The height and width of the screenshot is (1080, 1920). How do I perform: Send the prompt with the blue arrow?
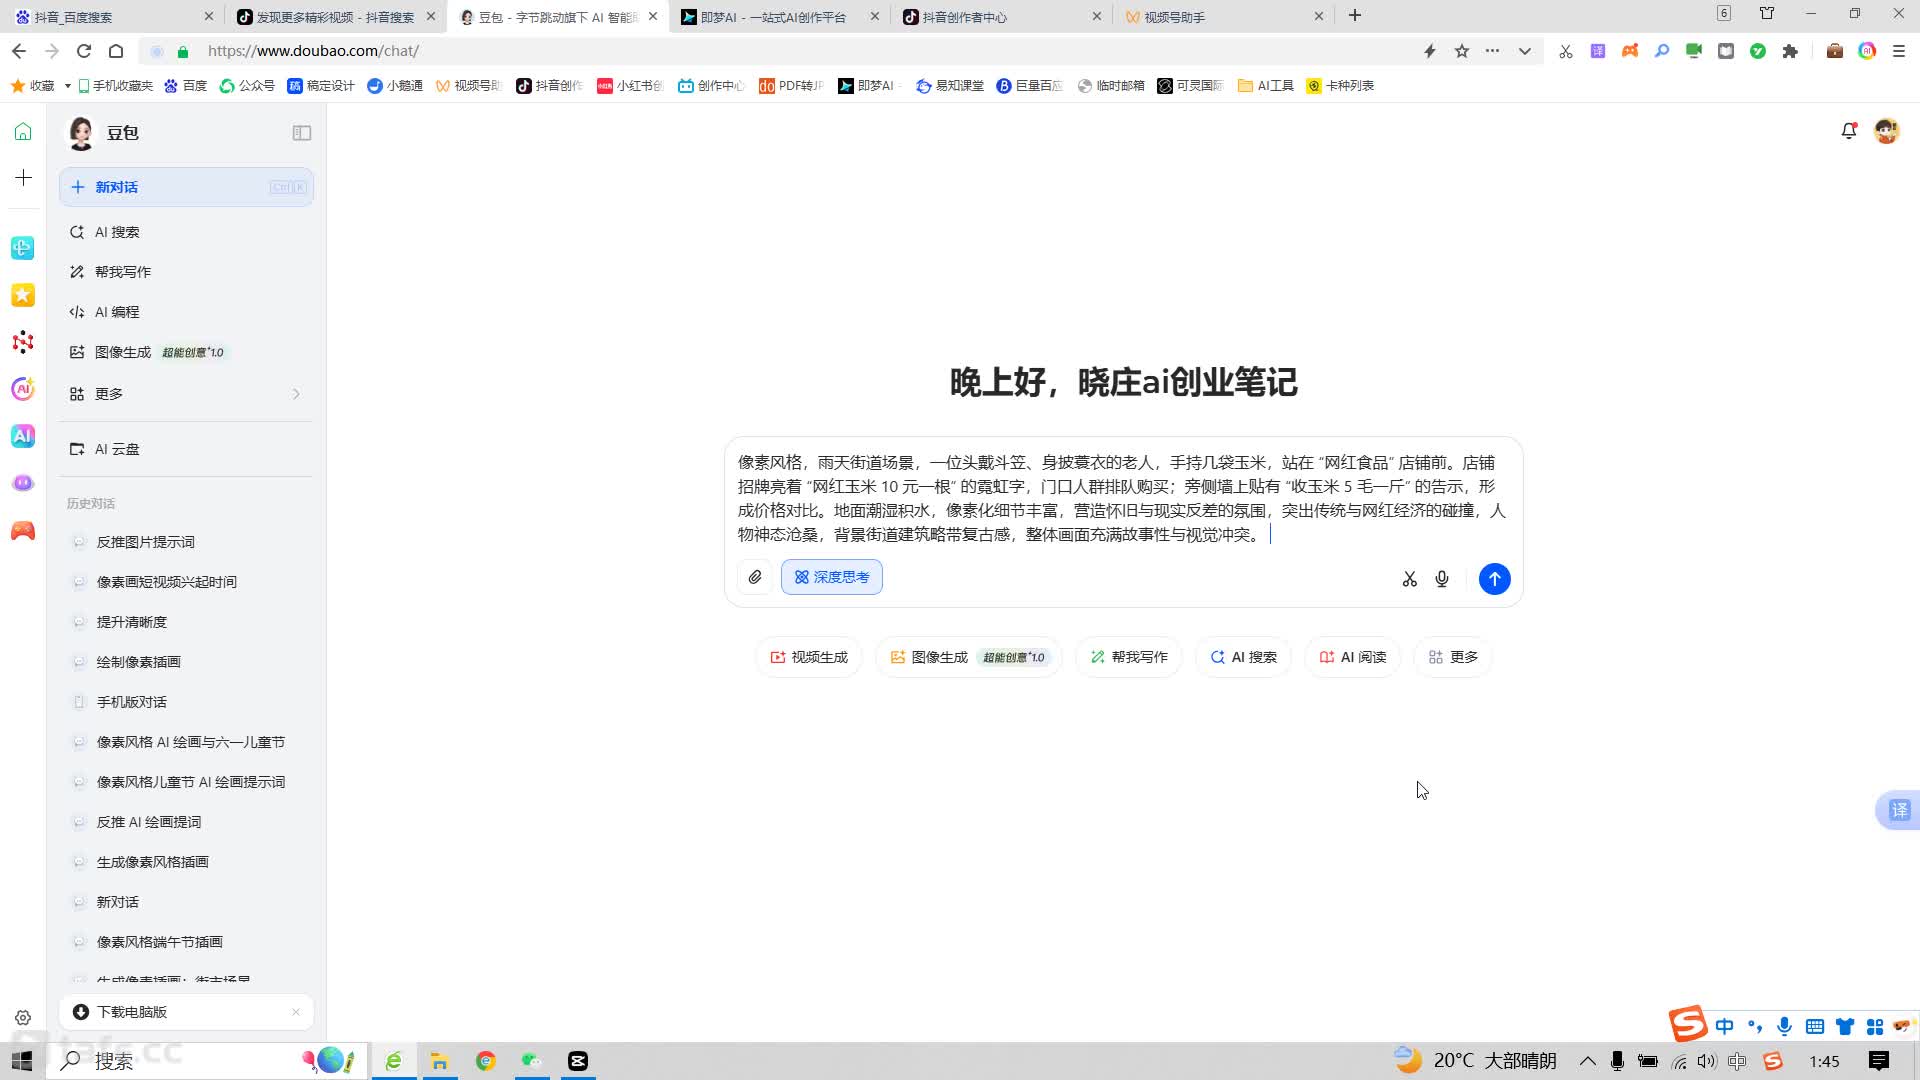(x=1494, y=578)
